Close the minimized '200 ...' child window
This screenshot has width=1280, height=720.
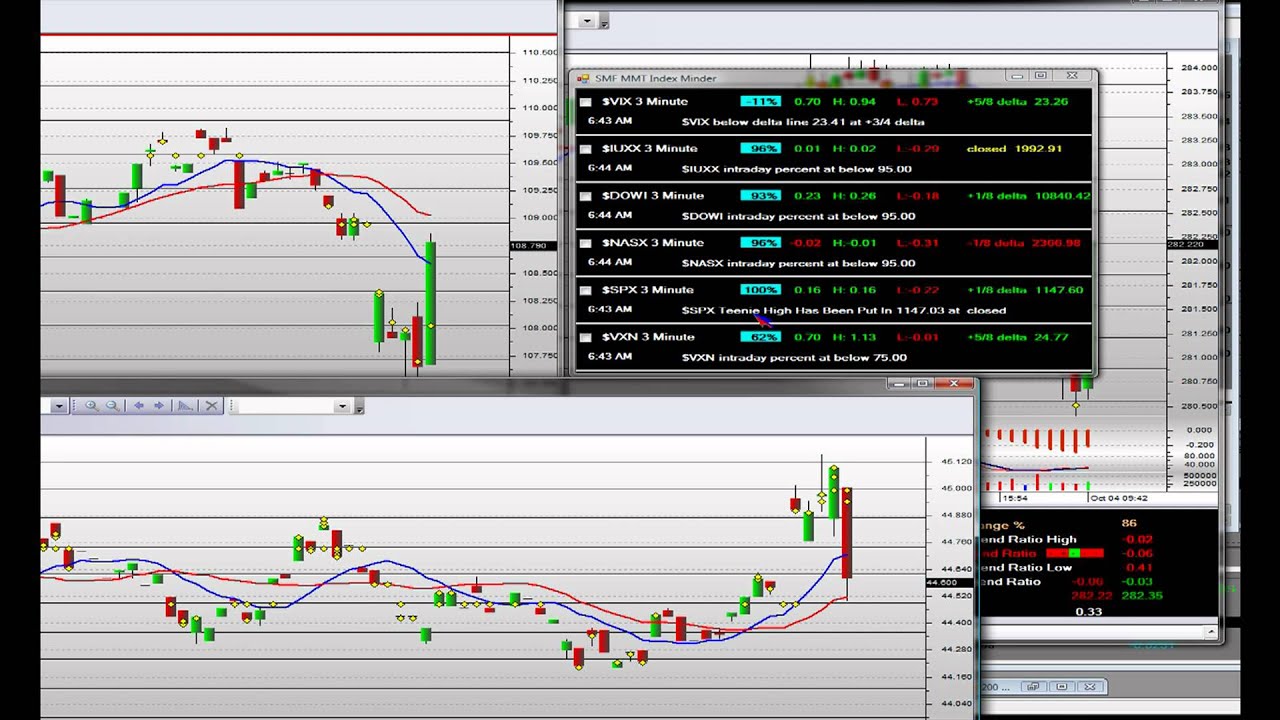pos(1091,687)
